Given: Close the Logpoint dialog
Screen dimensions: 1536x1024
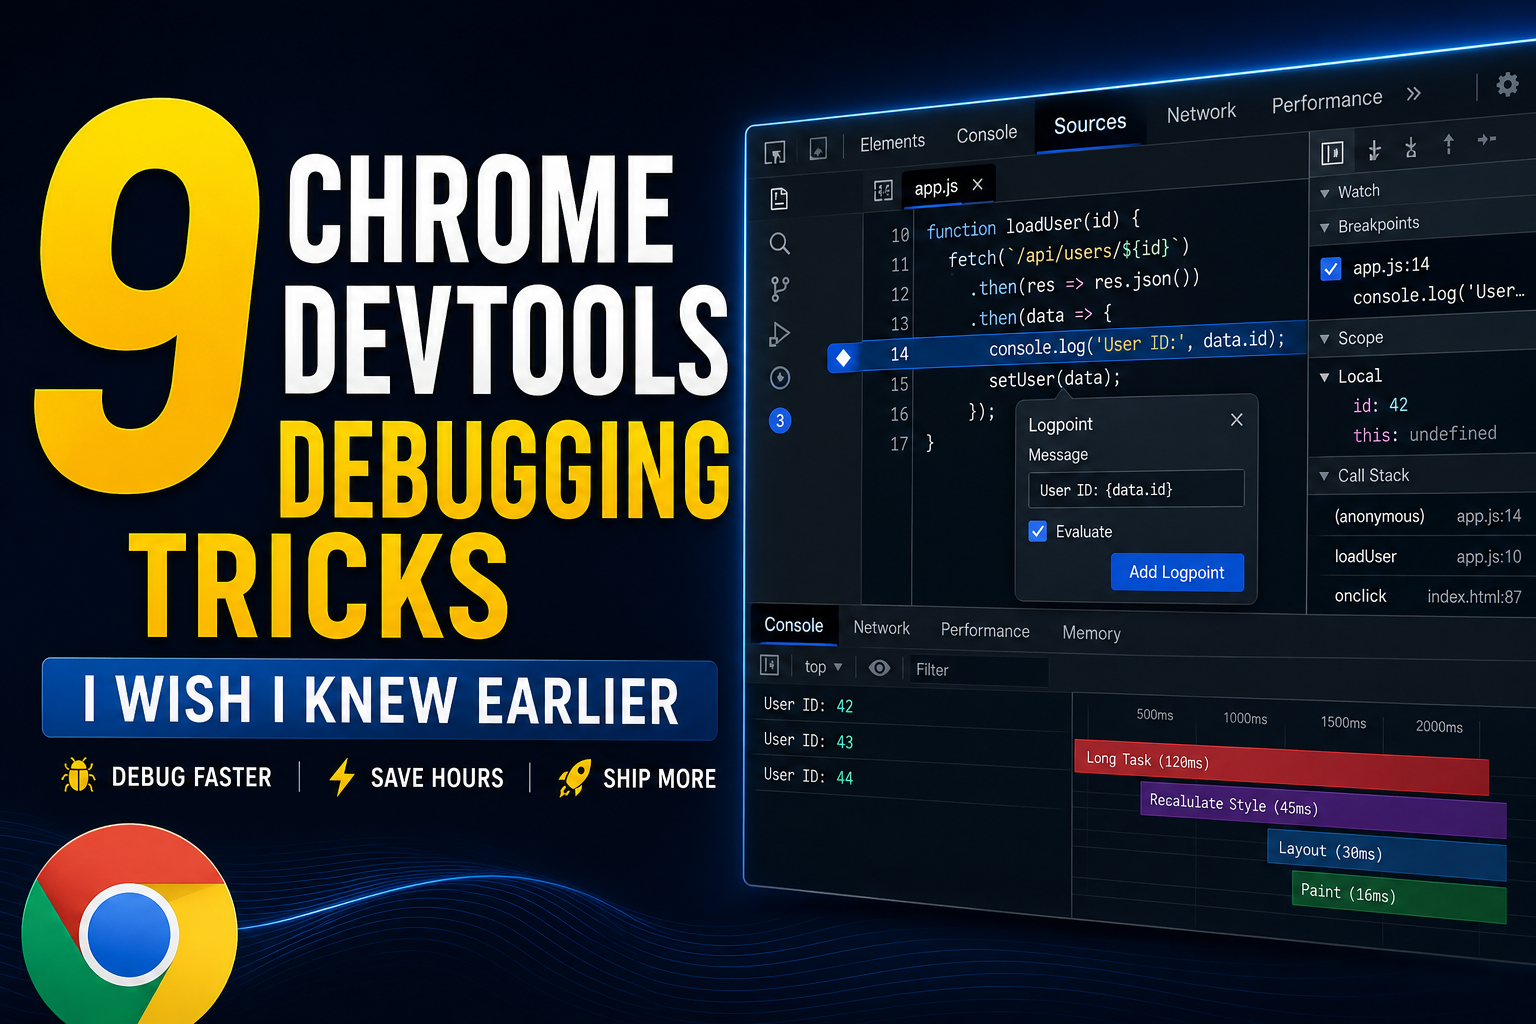Looking at the screenshot, I should click(x=1237, y=419).
